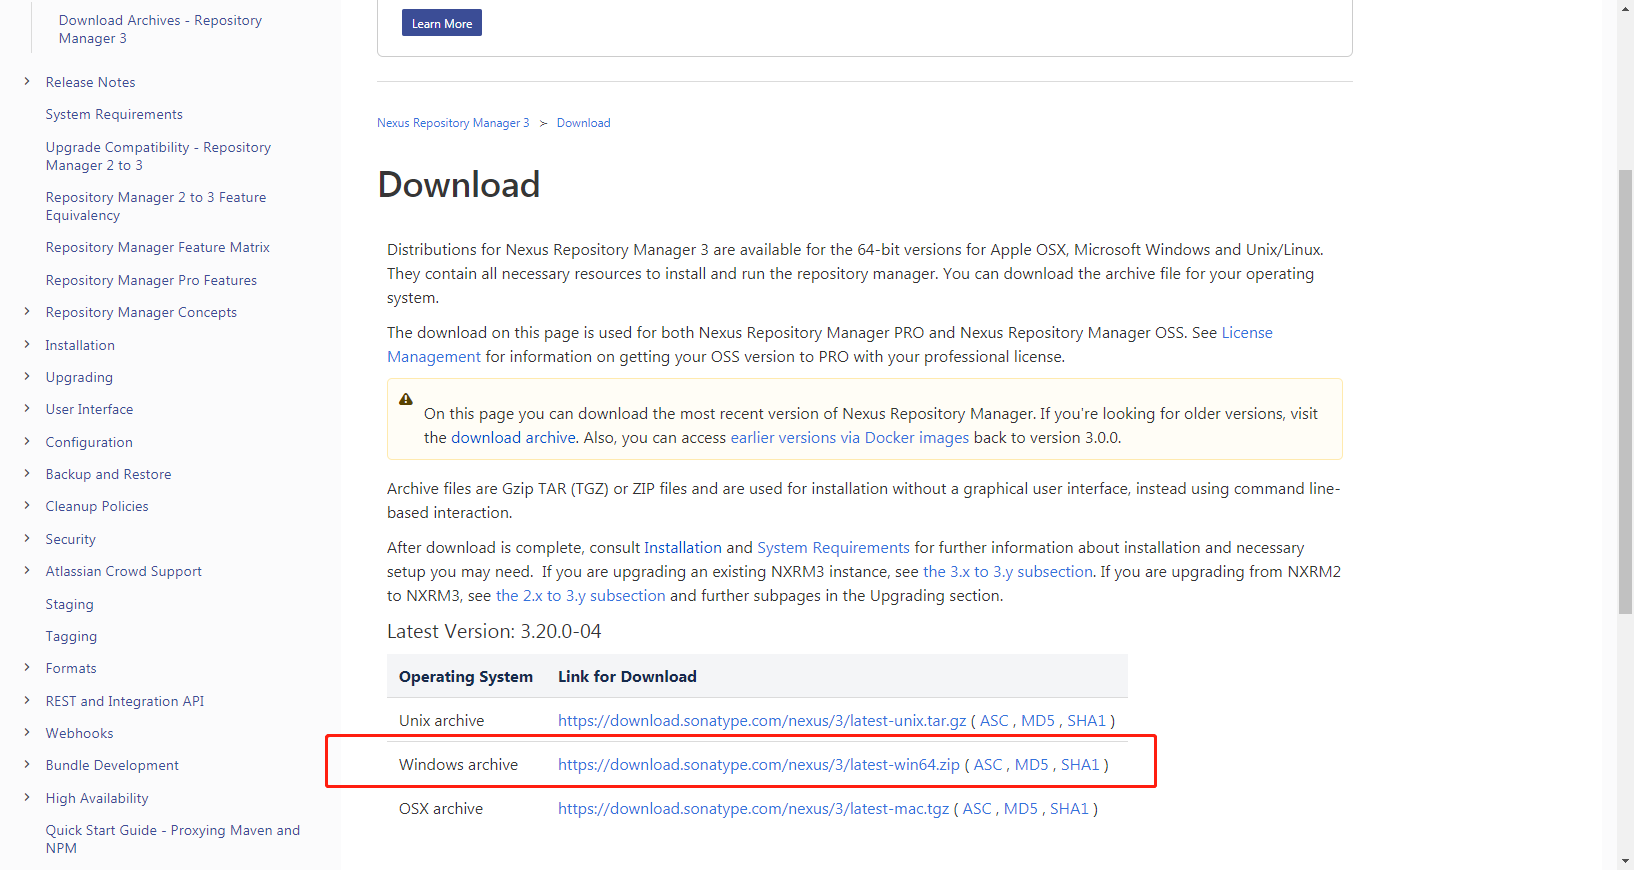Open MD5 checksum for OSX archive
1634x870 pixels.
(1021, 809)
